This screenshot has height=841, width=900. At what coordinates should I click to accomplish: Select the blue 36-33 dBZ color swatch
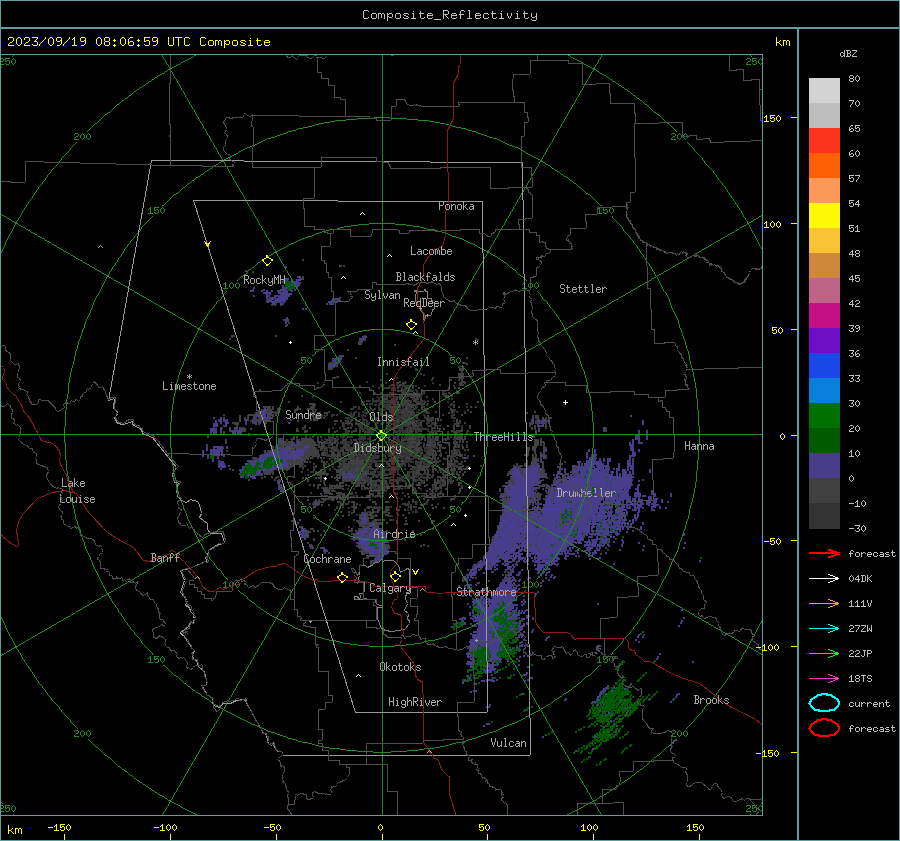click(x=824, y=366)
